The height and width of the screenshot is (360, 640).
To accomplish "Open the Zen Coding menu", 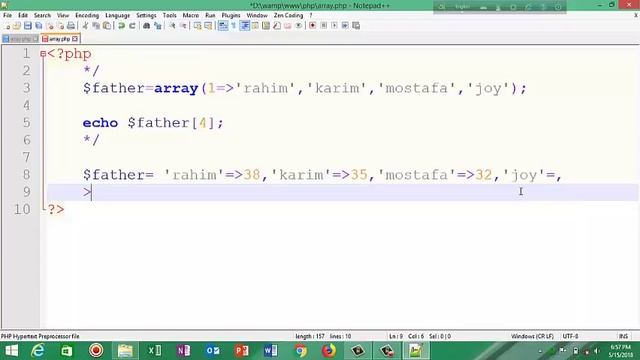I will click(x=288, y=15).
